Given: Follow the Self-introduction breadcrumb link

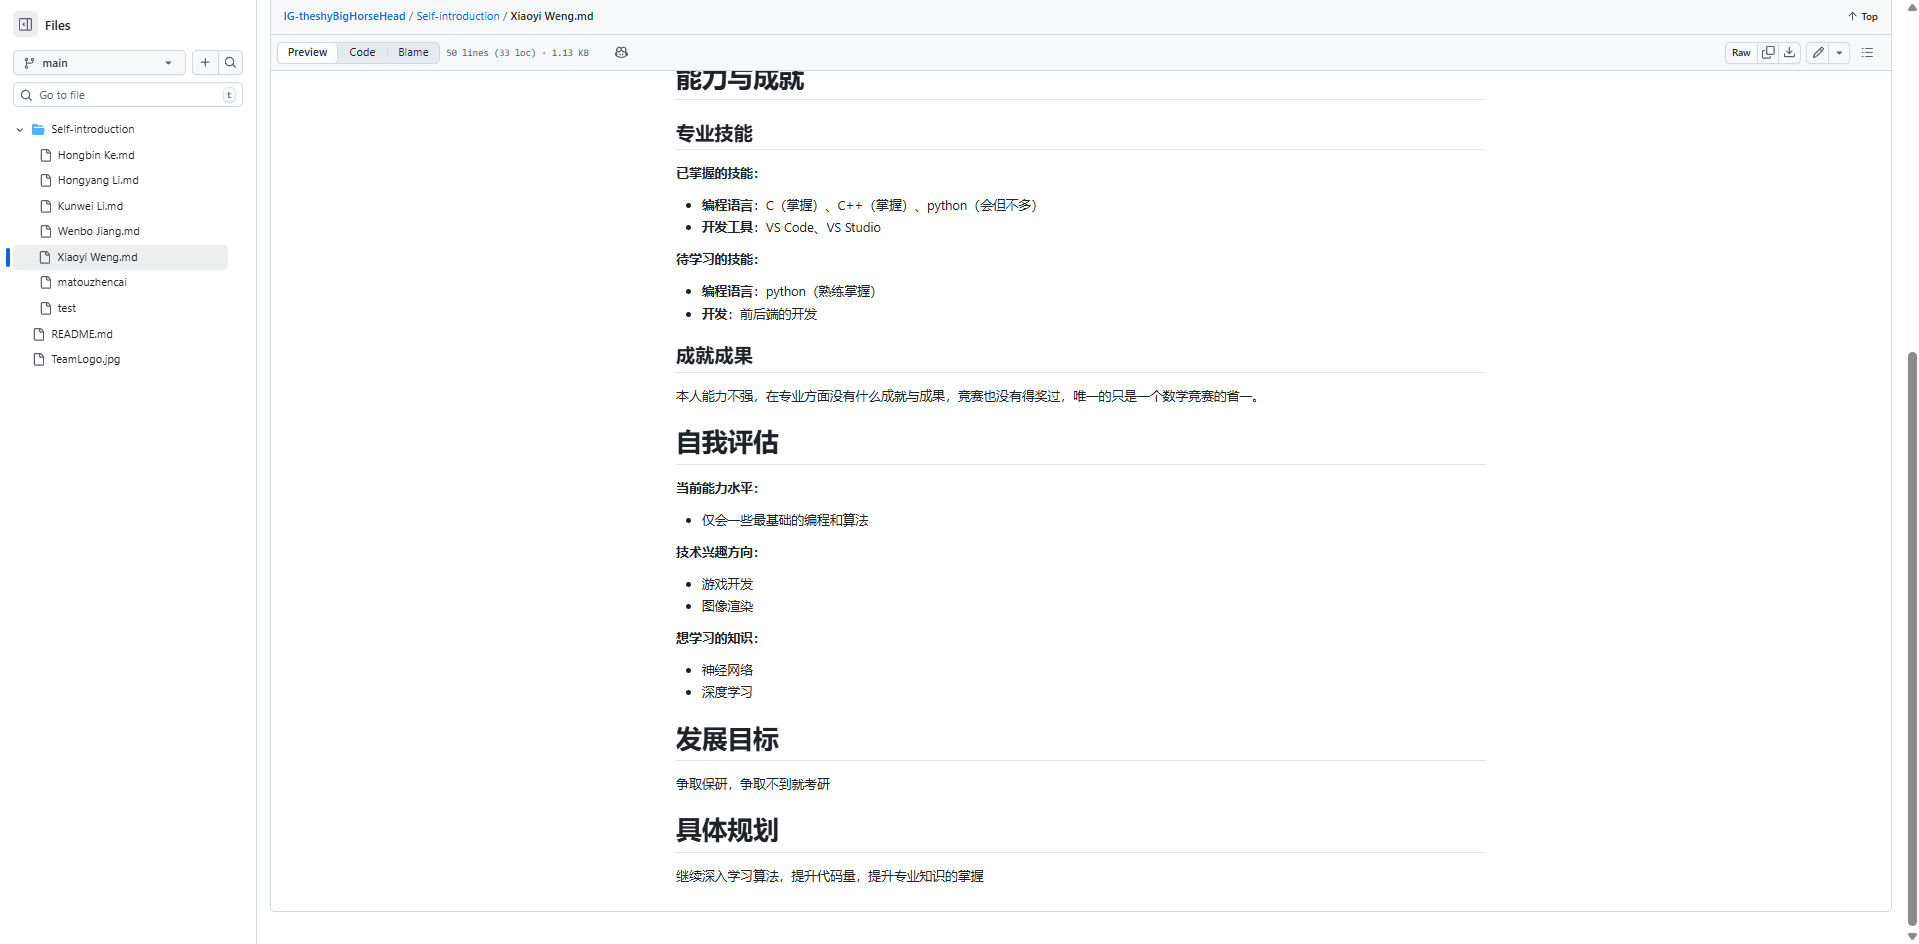Looking at the screenshot, I should click(457, 16).
